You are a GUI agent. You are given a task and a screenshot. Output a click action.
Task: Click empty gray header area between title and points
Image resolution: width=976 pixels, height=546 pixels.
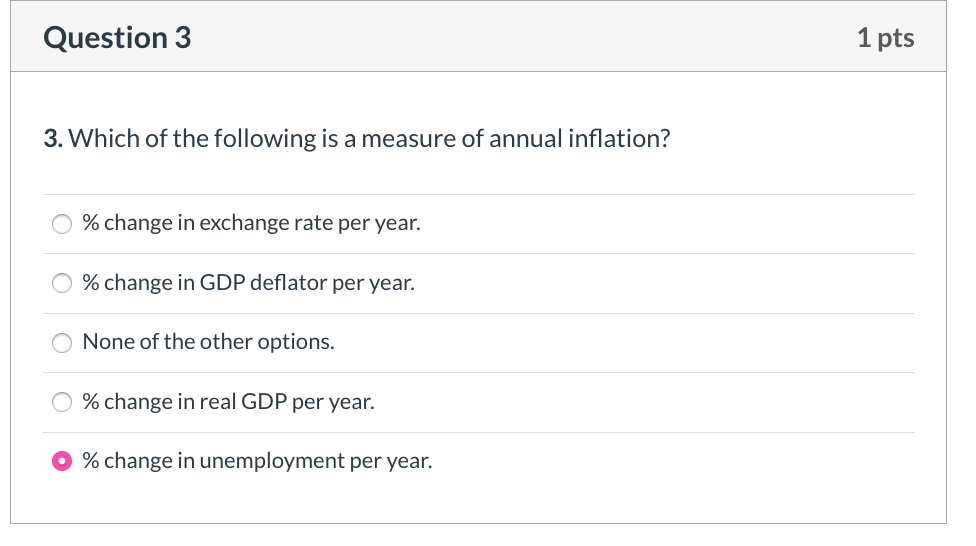click(x=523, y=38)
